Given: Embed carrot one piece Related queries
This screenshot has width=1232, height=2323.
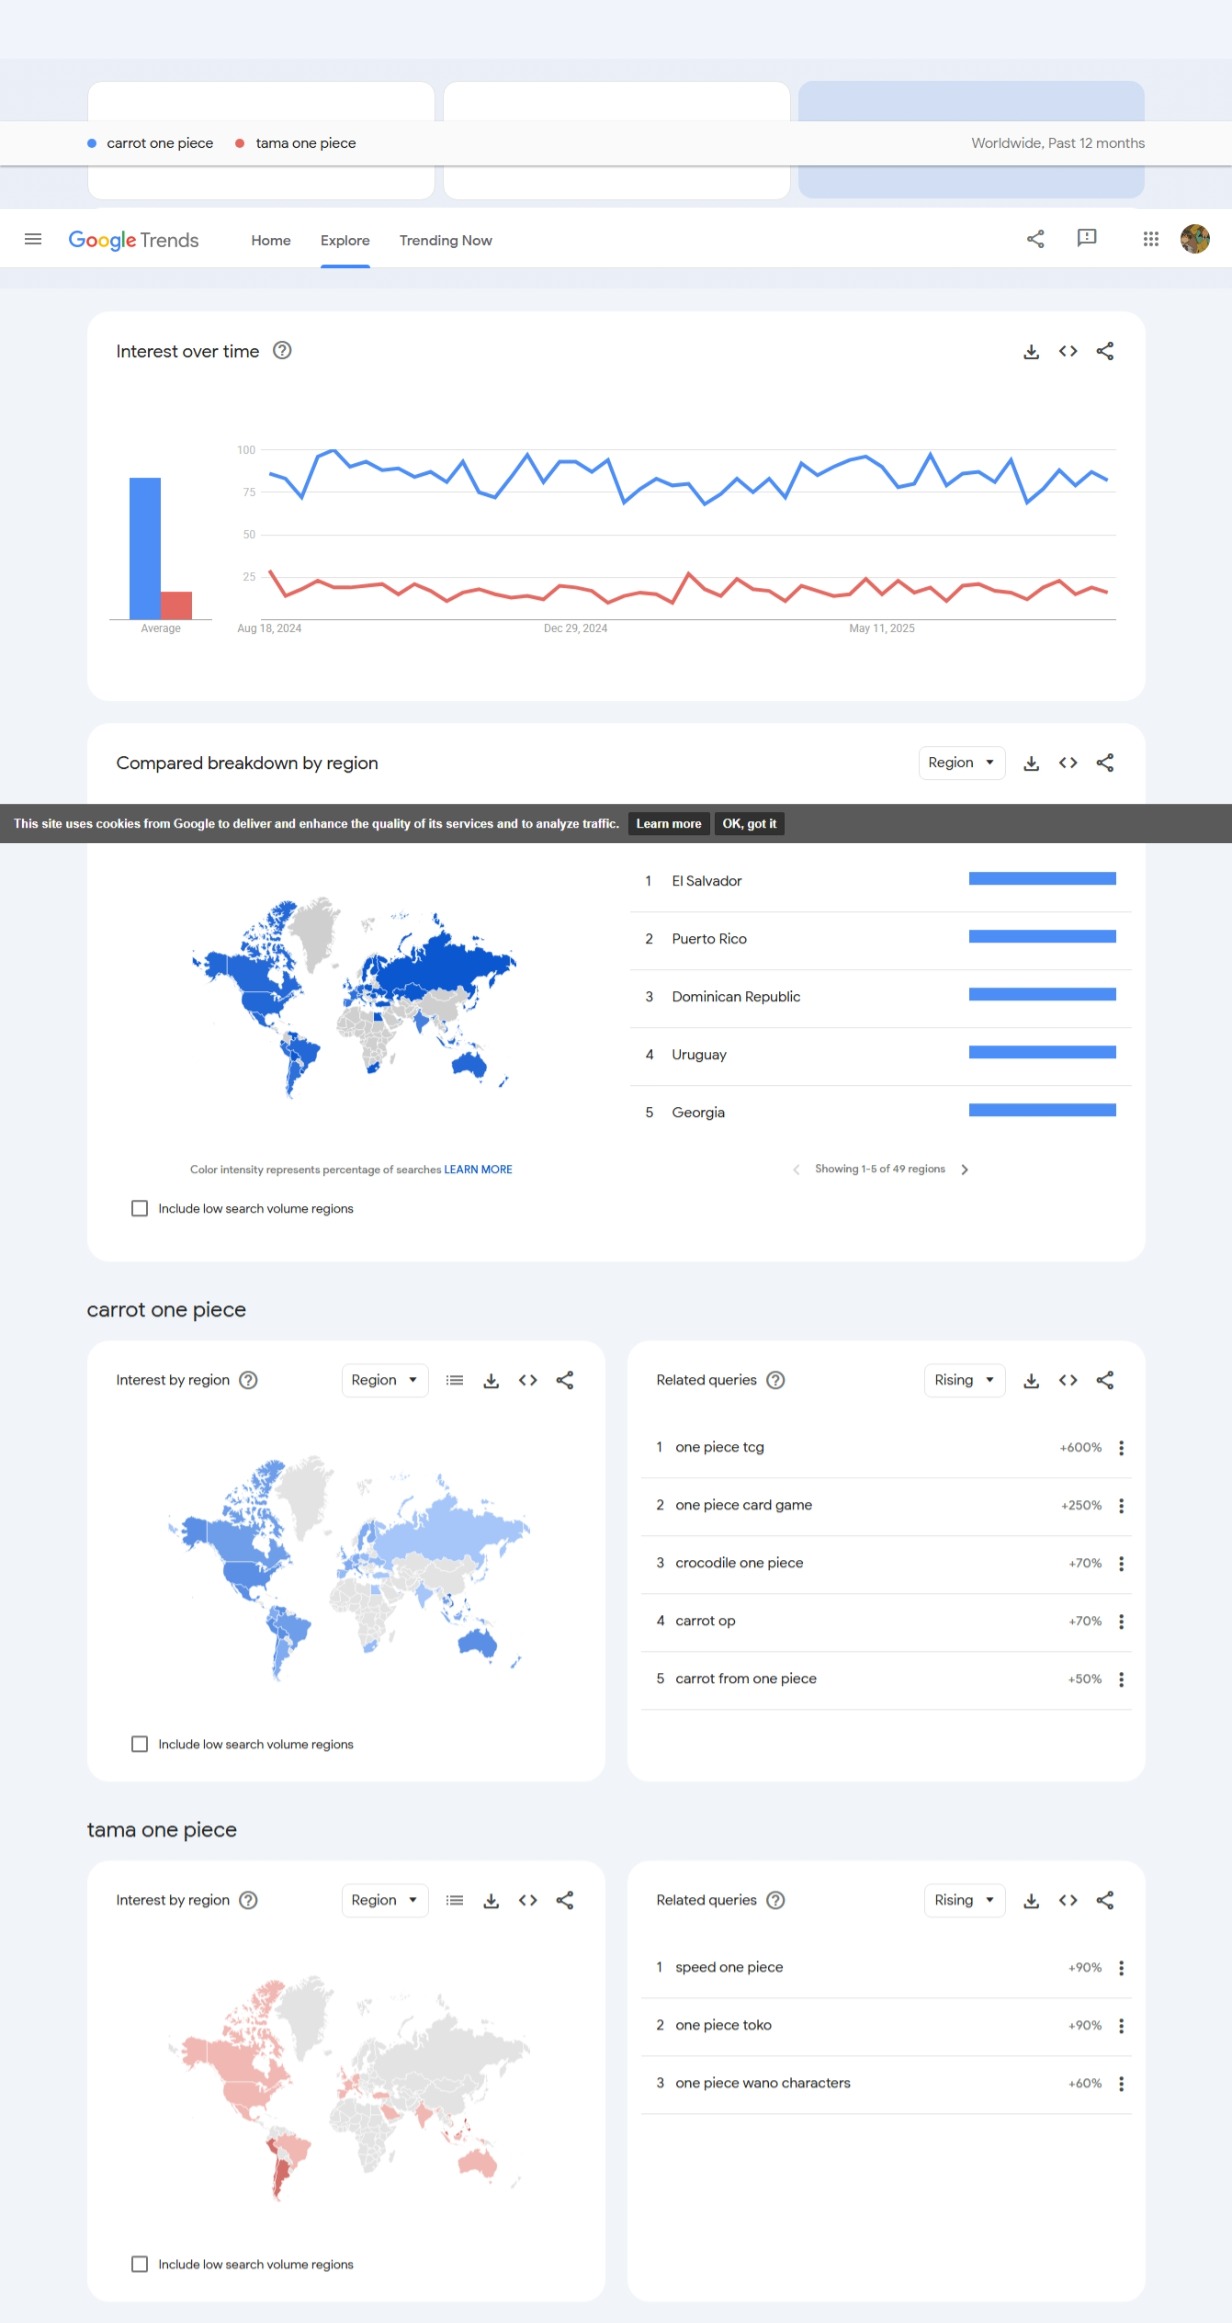Looking at the screenshot, I should [1068, 1380].
